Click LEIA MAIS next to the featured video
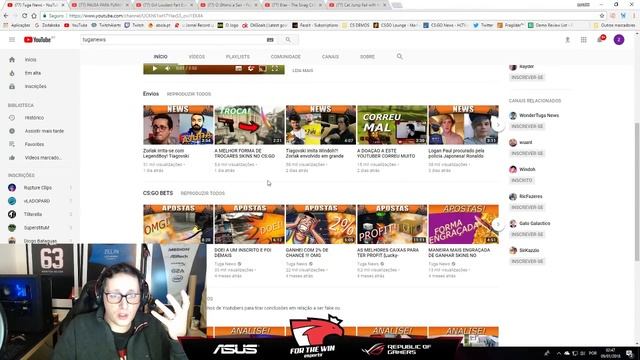The width and height of the screenshot is (640, 360). click(x=303, y=71)
